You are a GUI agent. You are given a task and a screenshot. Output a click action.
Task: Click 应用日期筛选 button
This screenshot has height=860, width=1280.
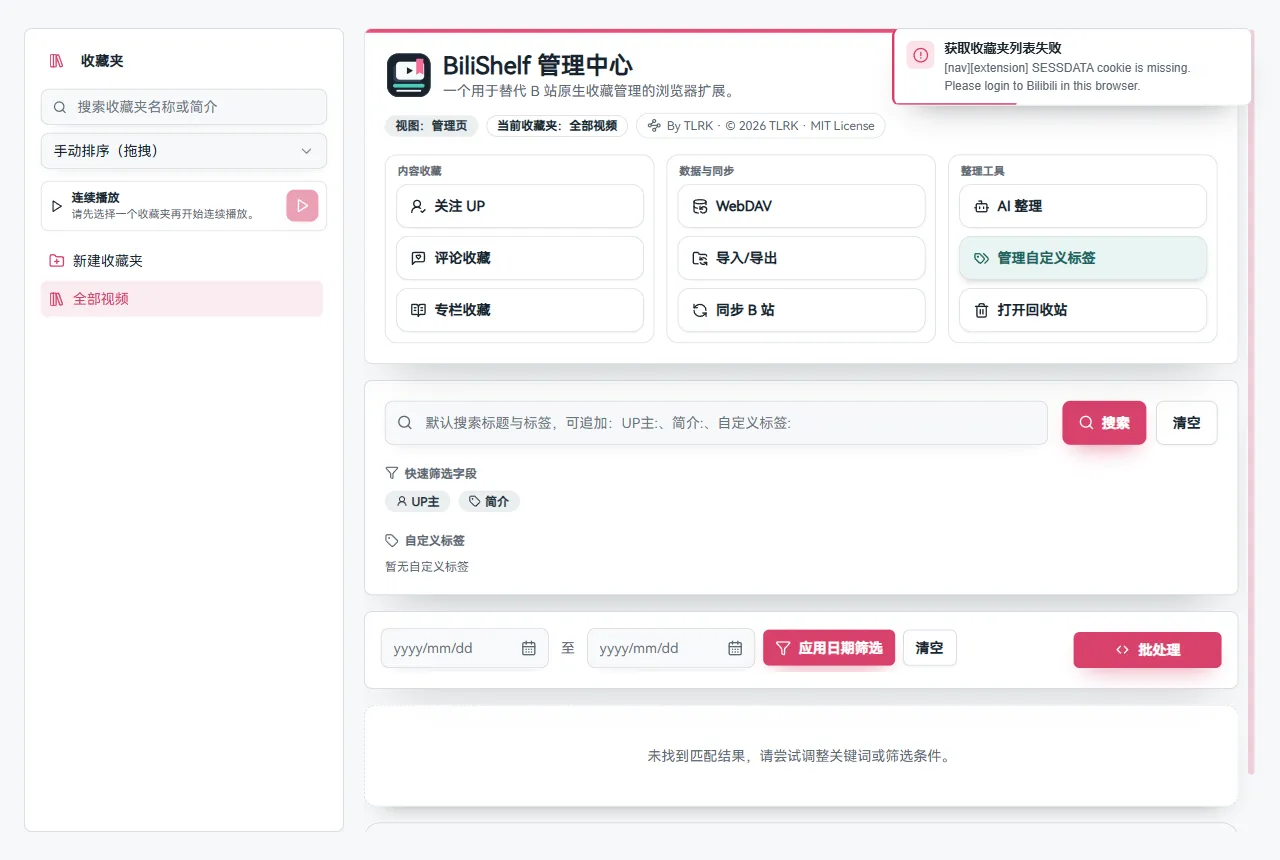[x=829, y=648]
